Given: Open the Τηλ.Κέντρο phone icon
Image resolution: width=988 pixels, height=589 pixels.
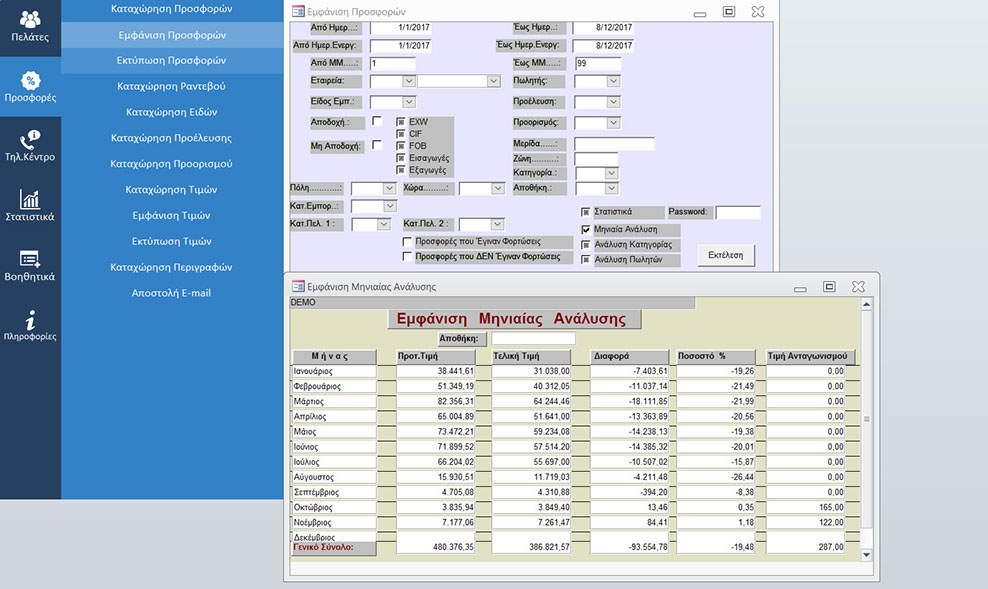Looking at the screenshot, I should 30,140.
